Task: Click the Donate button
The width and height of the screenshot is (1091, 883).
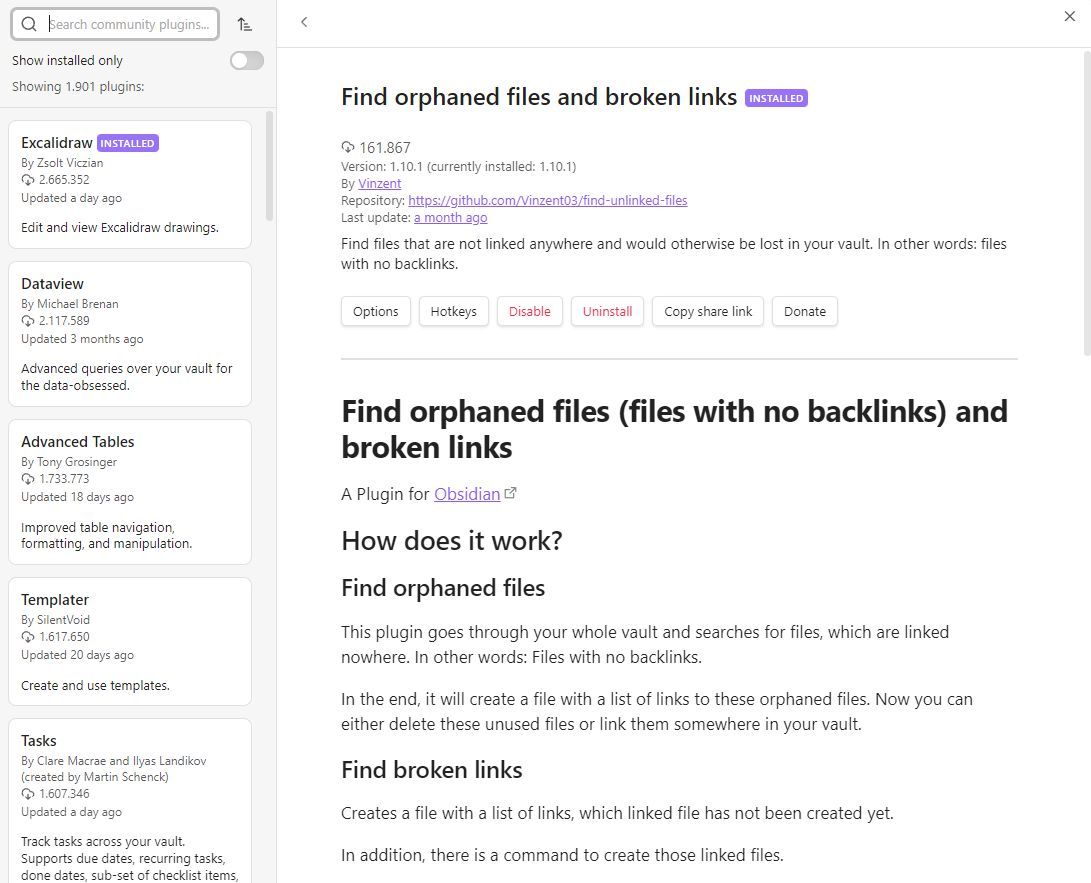Action: tap(805, 312)
